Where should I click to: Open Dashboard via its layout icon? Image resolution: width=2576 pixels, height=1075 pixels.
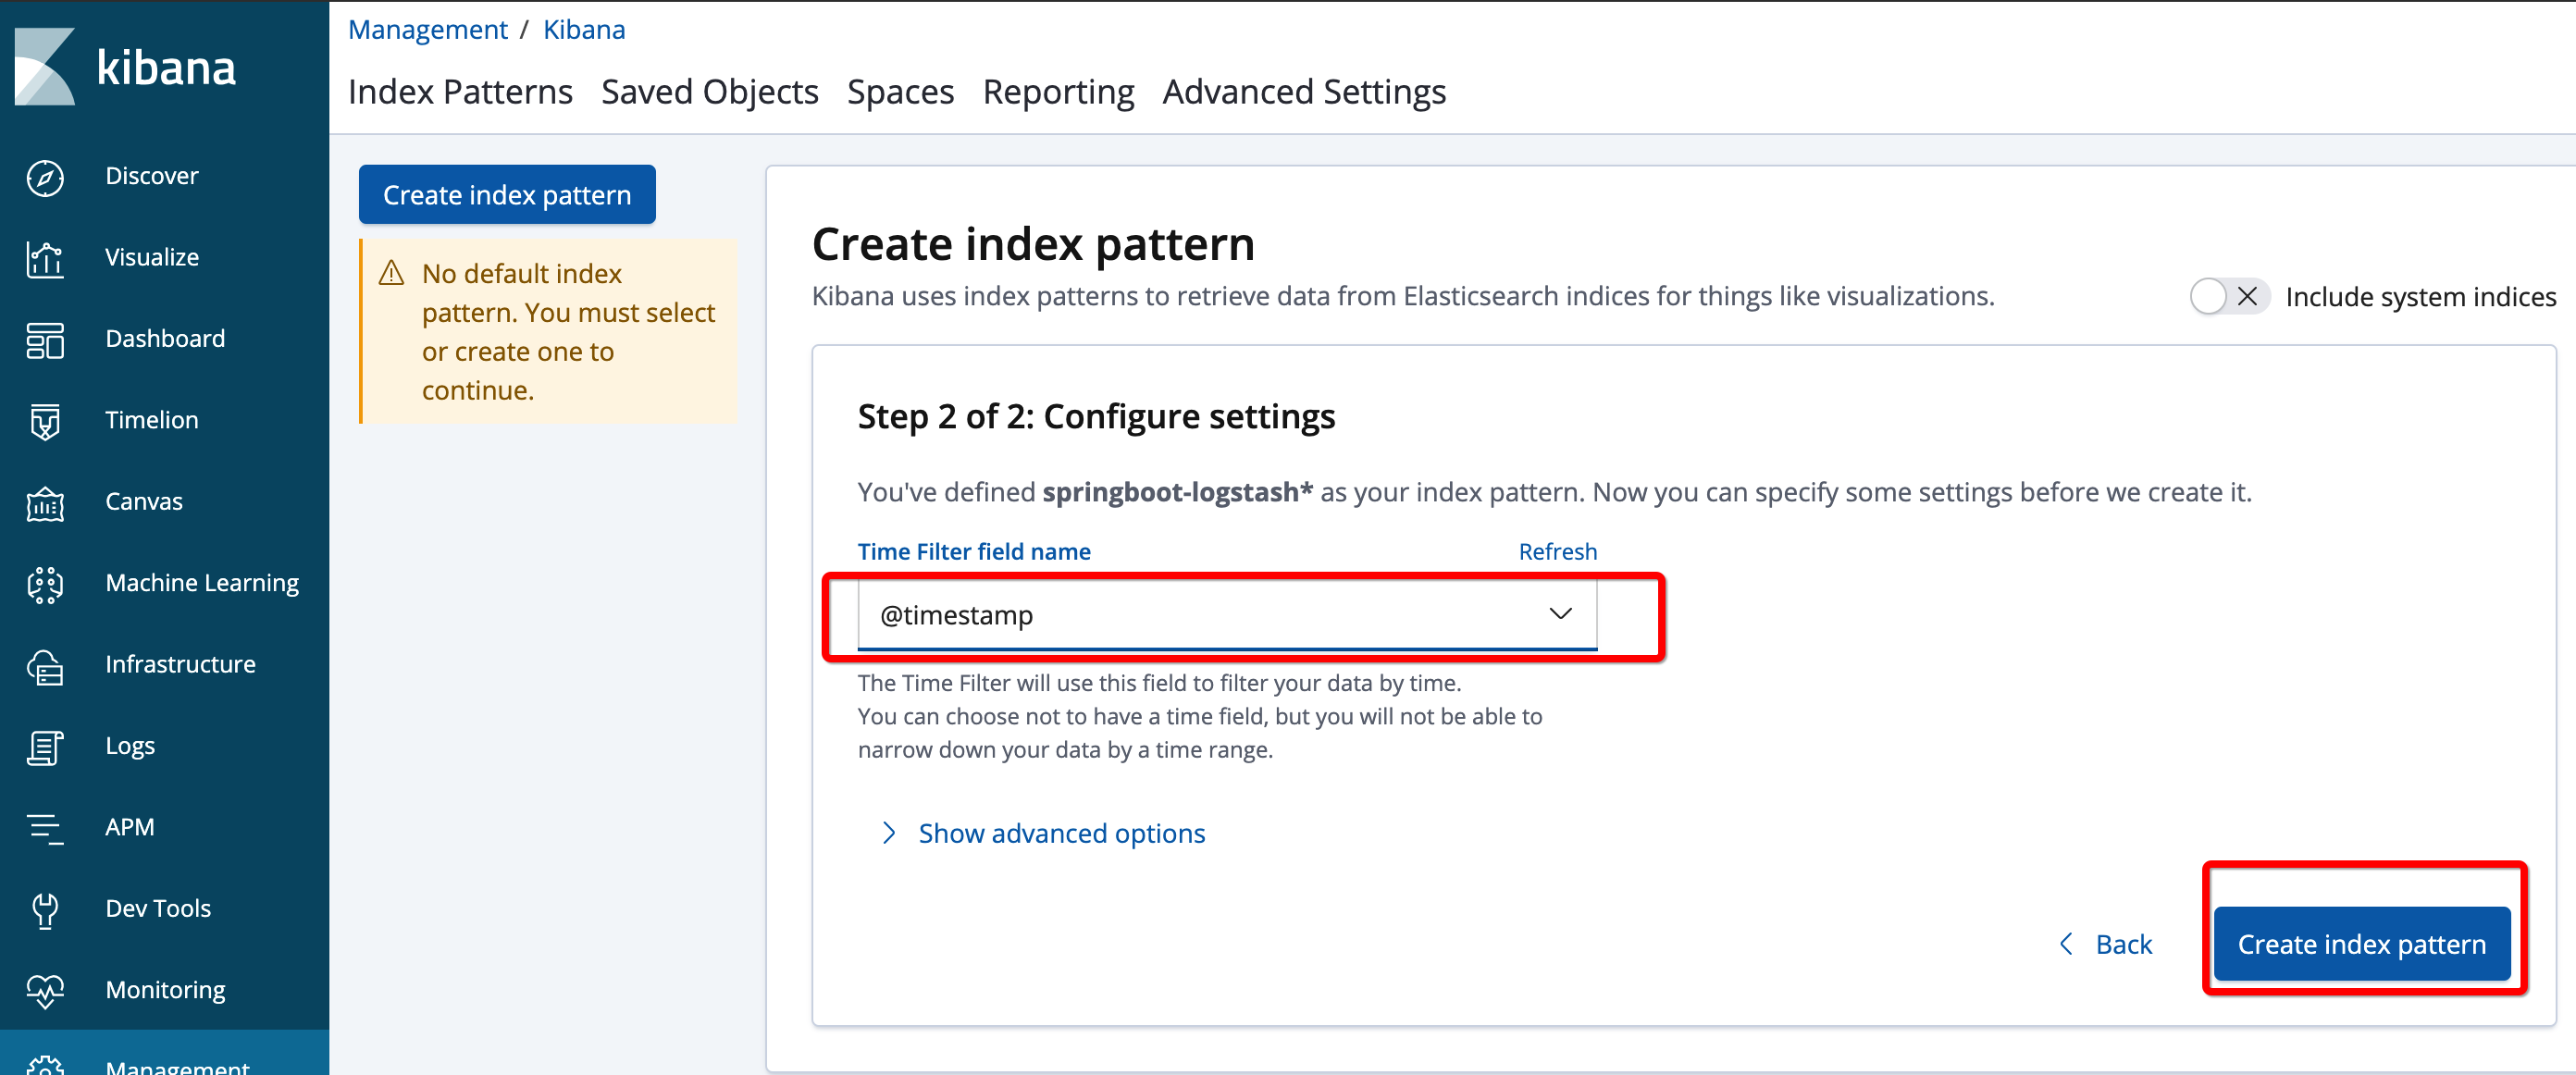(x=45, y=340)
